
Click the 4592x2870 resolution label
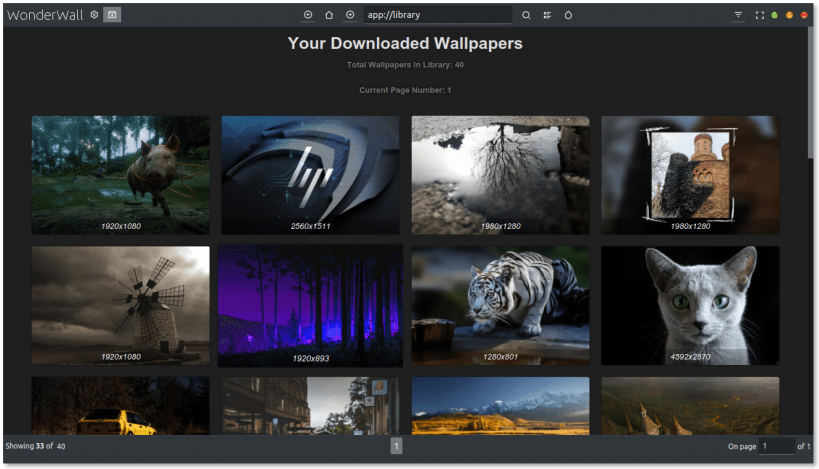pos(690,357)
